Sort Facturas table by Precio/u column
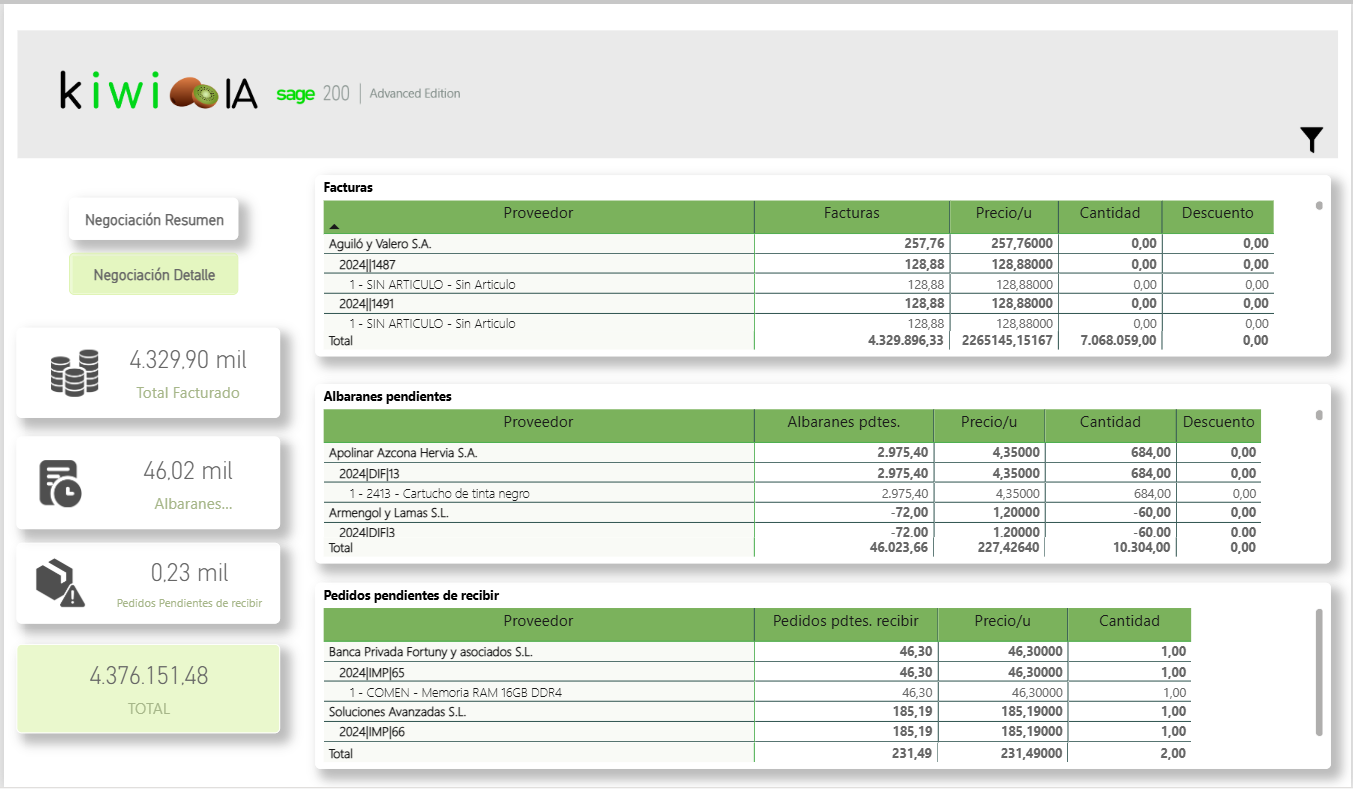 pos(1003,213)
